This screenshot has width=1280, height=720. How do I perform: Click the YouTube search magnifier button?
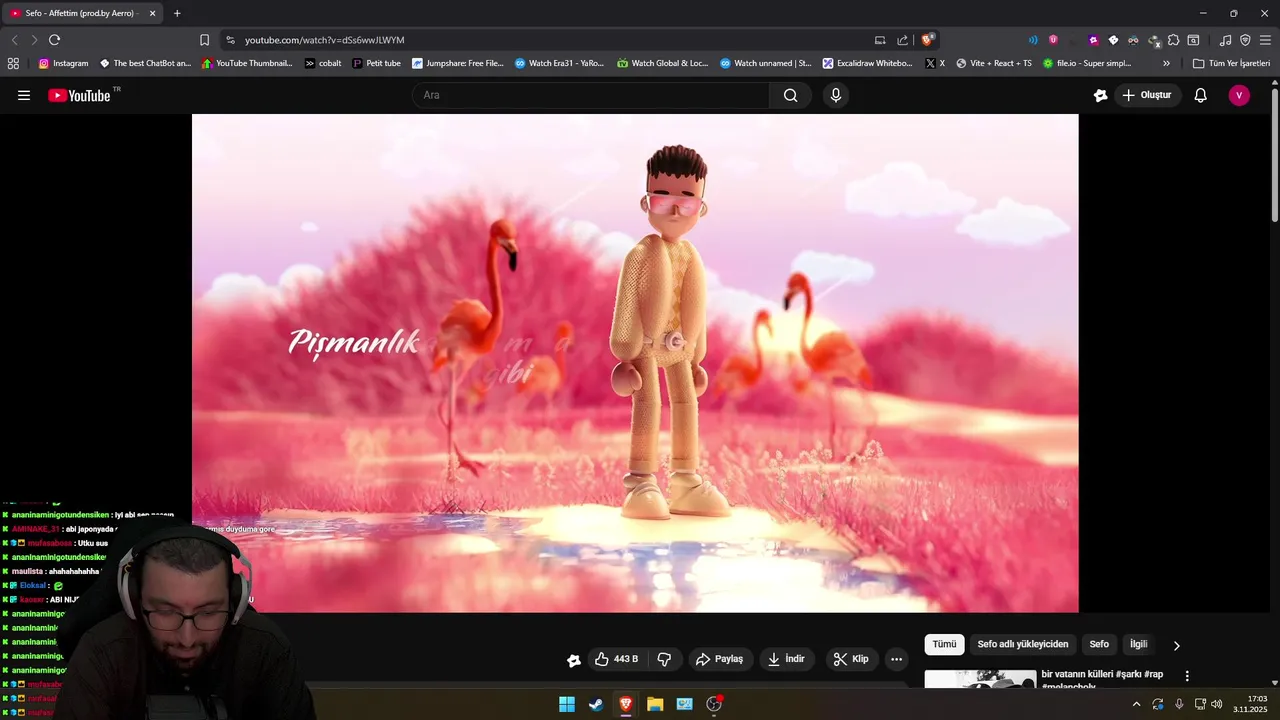point(790,95)
